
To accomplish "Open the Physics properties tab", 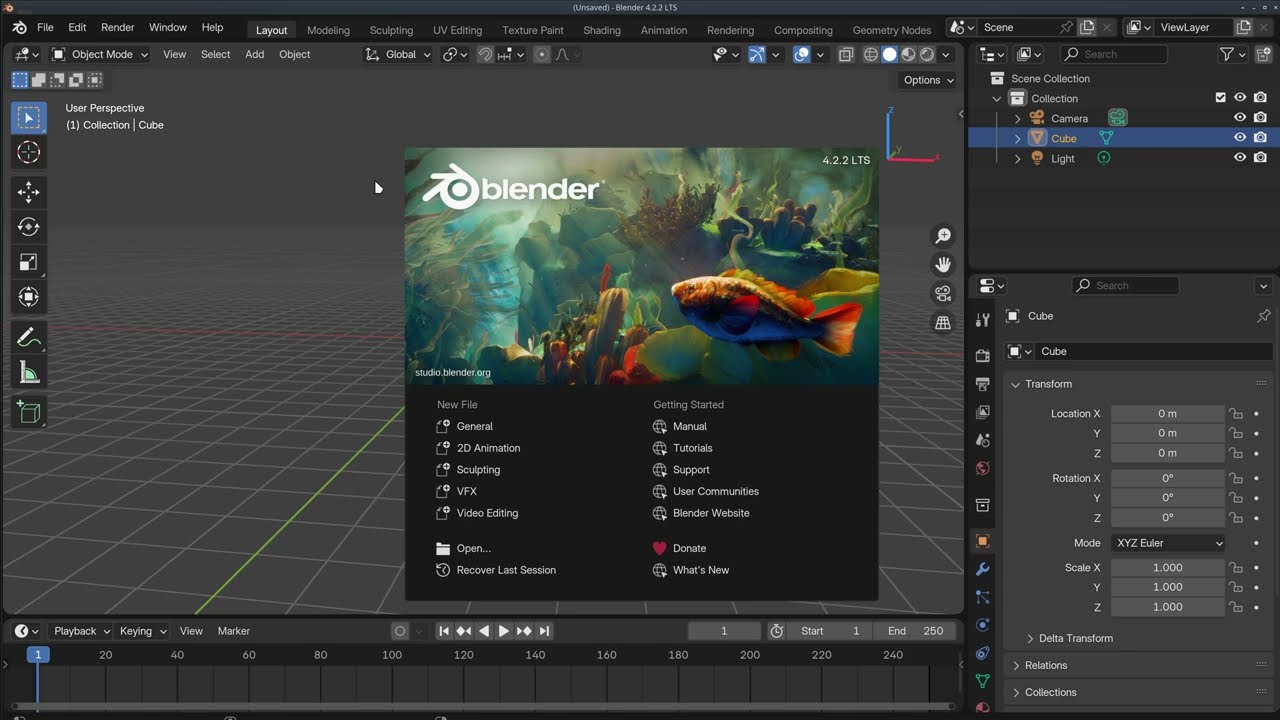I will [982, 625].
